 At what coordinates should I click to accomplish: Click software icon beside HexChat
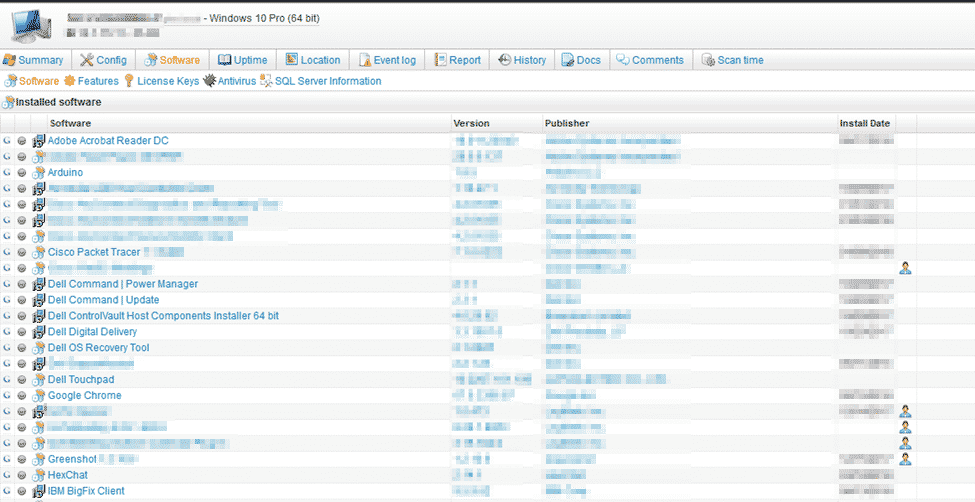coord(39,475)
